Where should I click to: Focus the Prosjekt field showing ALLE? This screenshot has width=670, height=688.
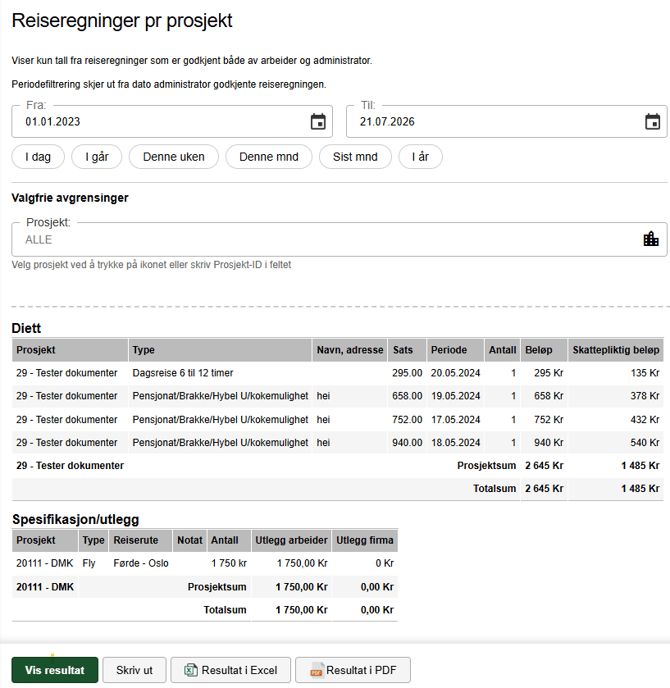coord(339,239)
